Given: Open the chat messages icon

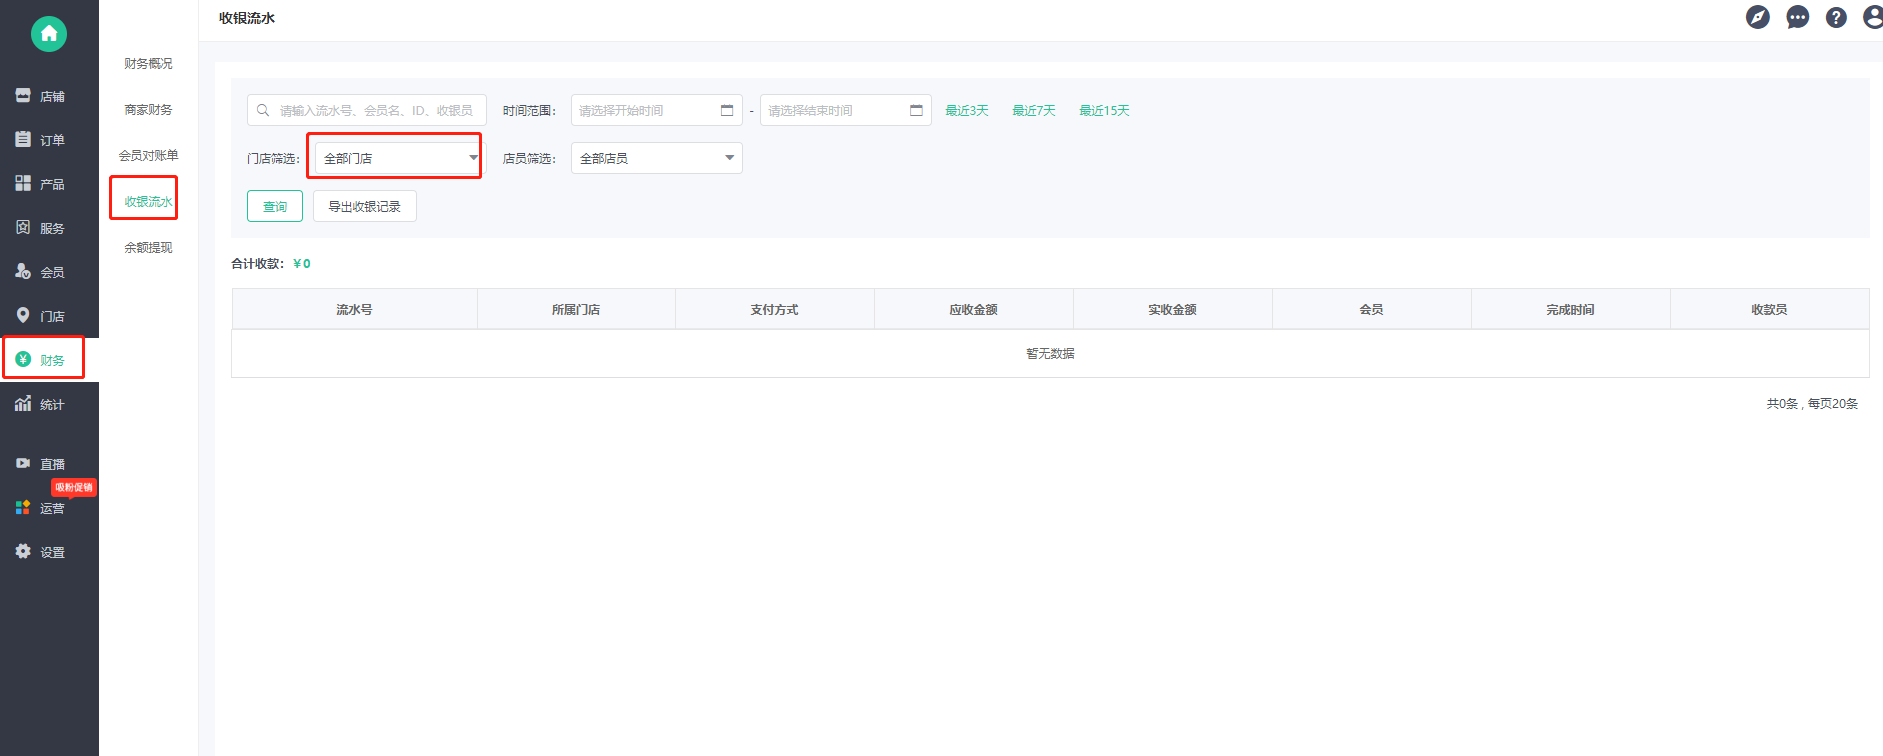Looking at the screenshot, I should pos(1798,17).
